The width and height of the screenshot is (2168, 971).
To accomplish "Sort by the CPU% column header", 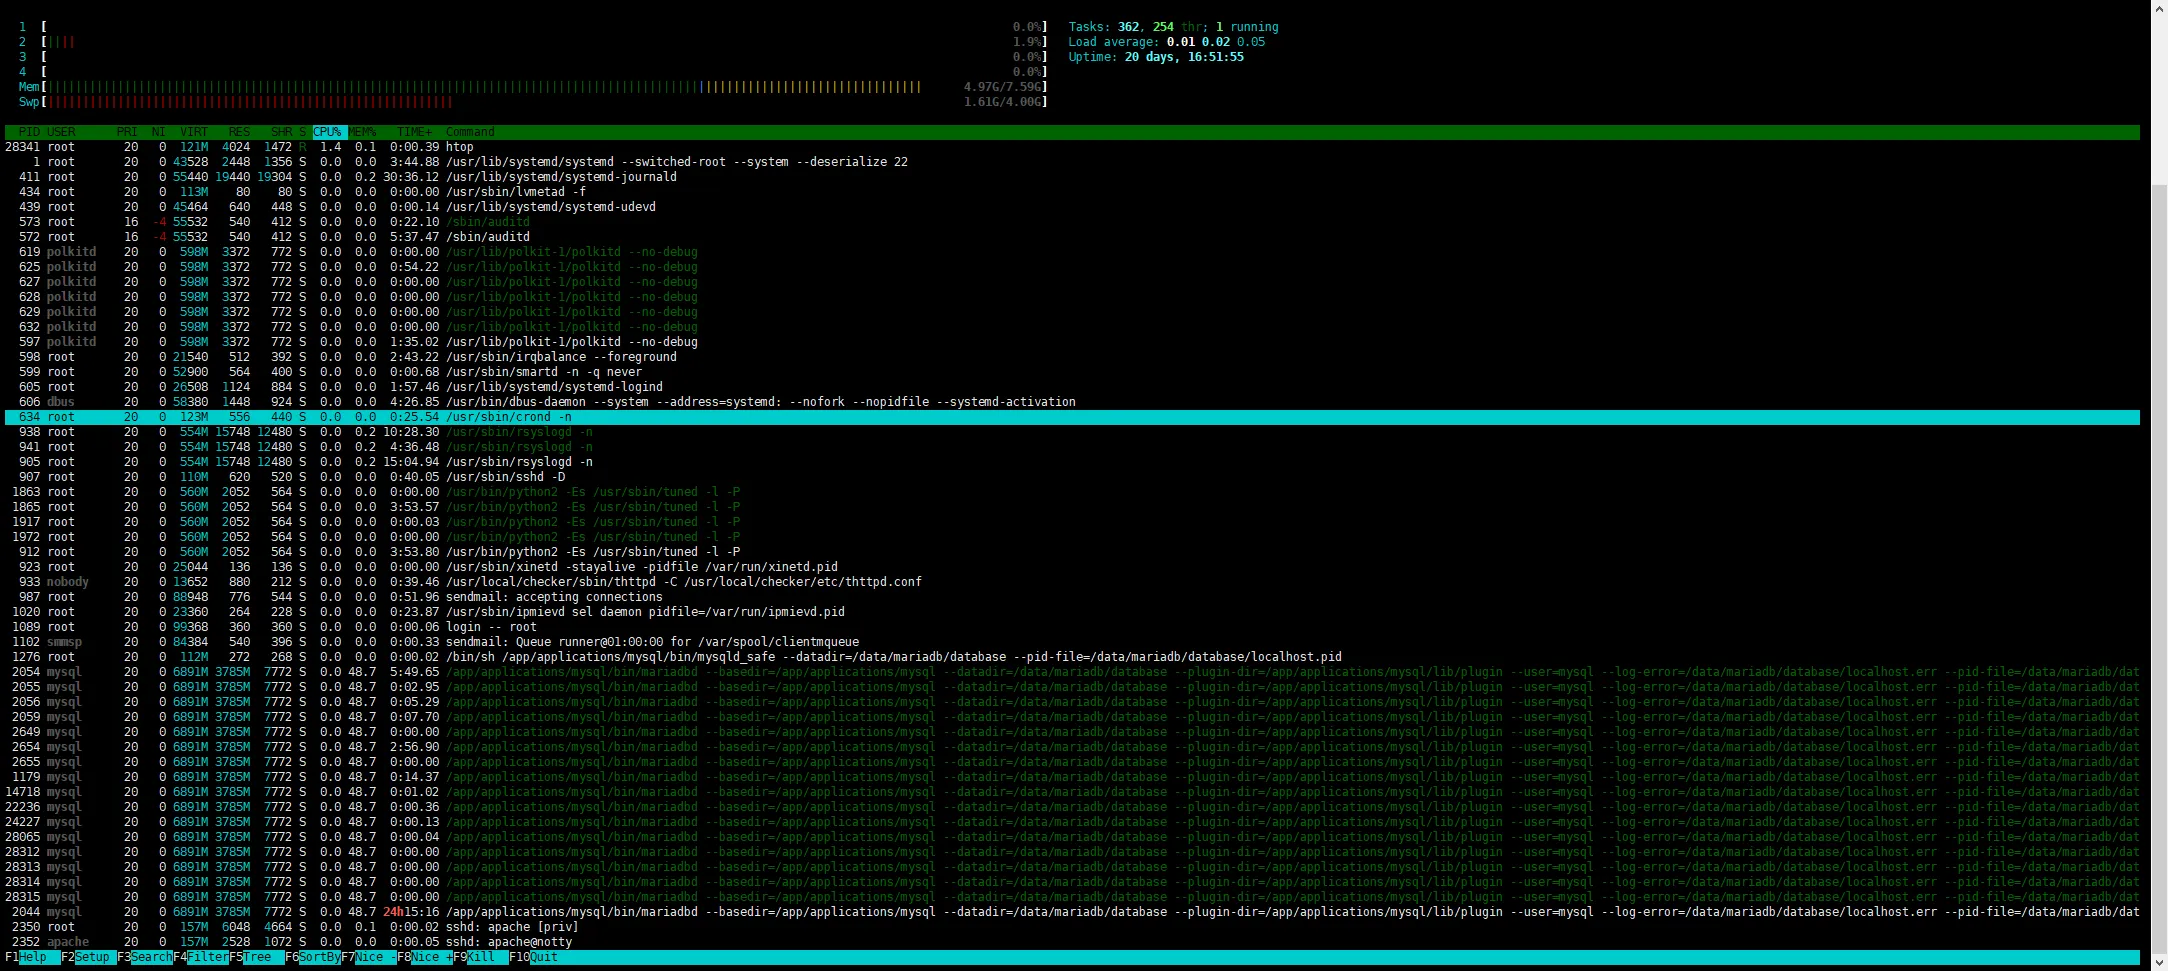I will [328, 132].
